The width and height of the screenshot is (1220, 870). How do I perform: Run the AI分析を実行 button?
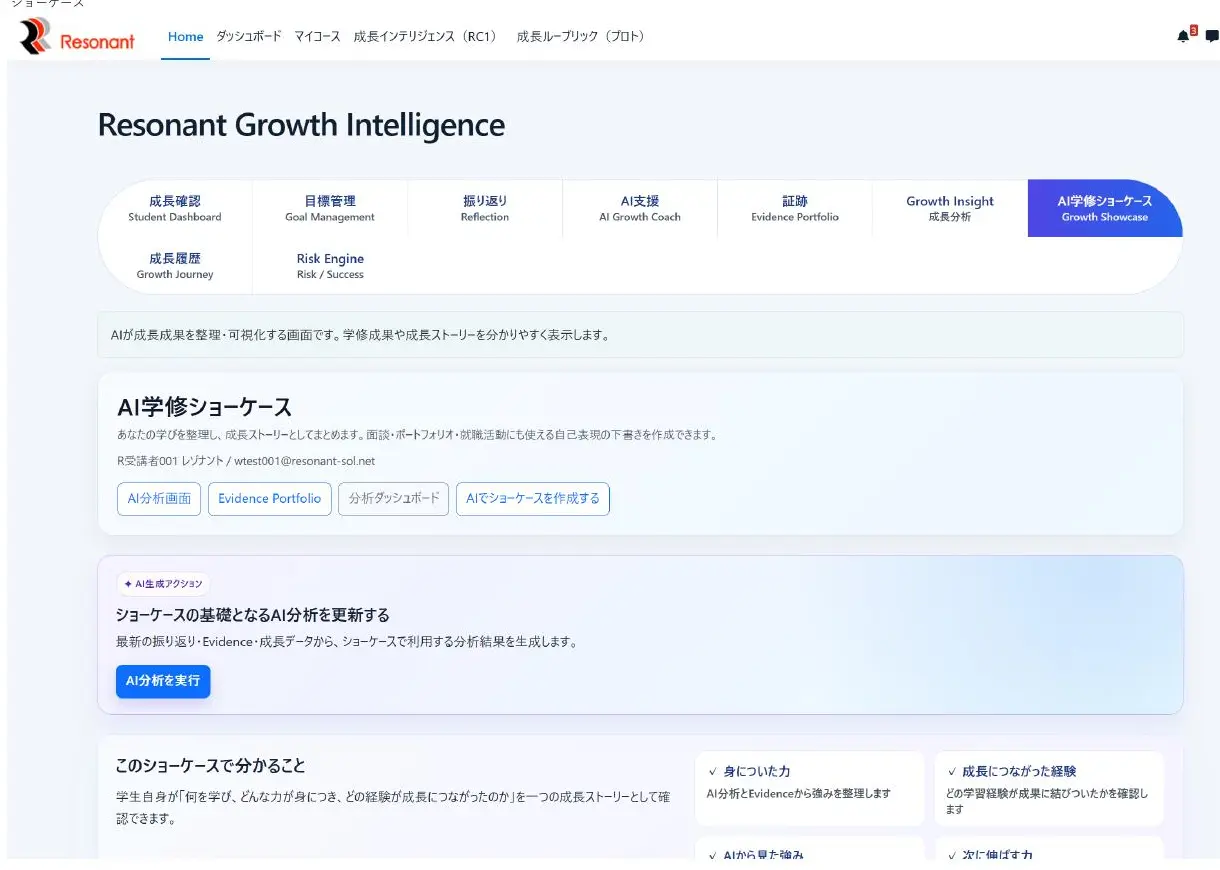pos(163,680)
